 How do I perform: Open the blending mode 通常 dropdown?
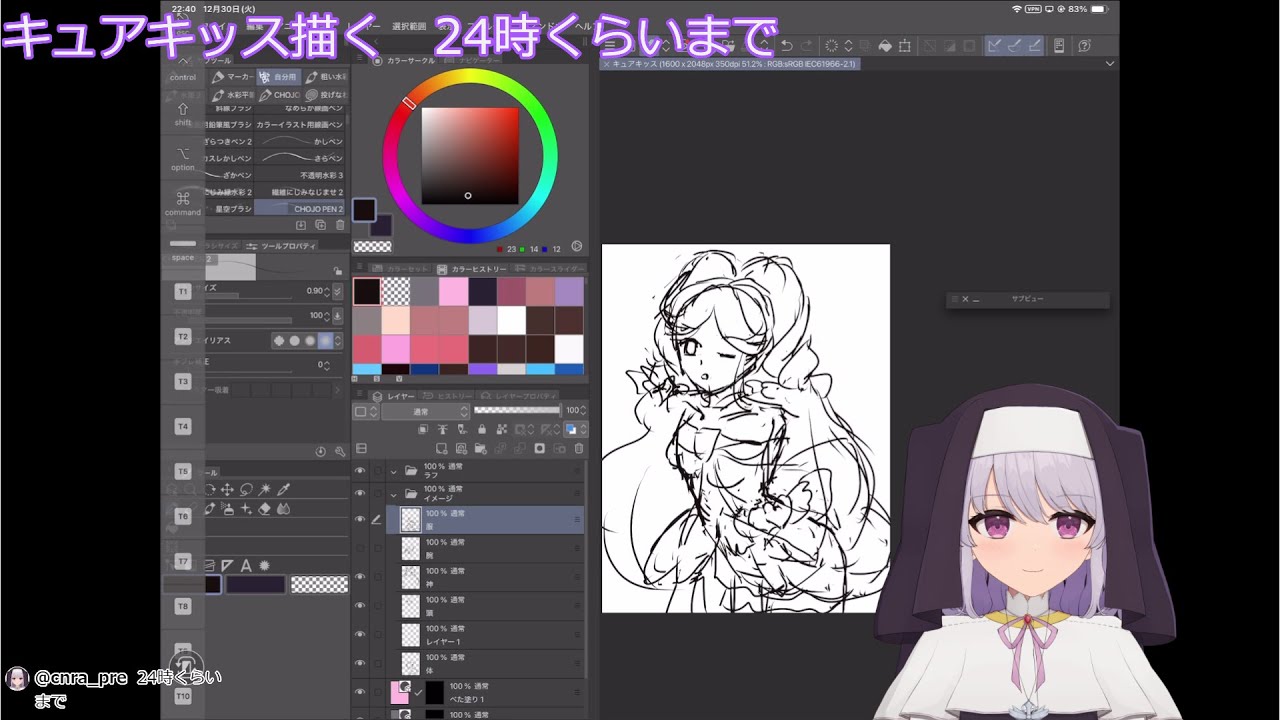tap(425, 411)
